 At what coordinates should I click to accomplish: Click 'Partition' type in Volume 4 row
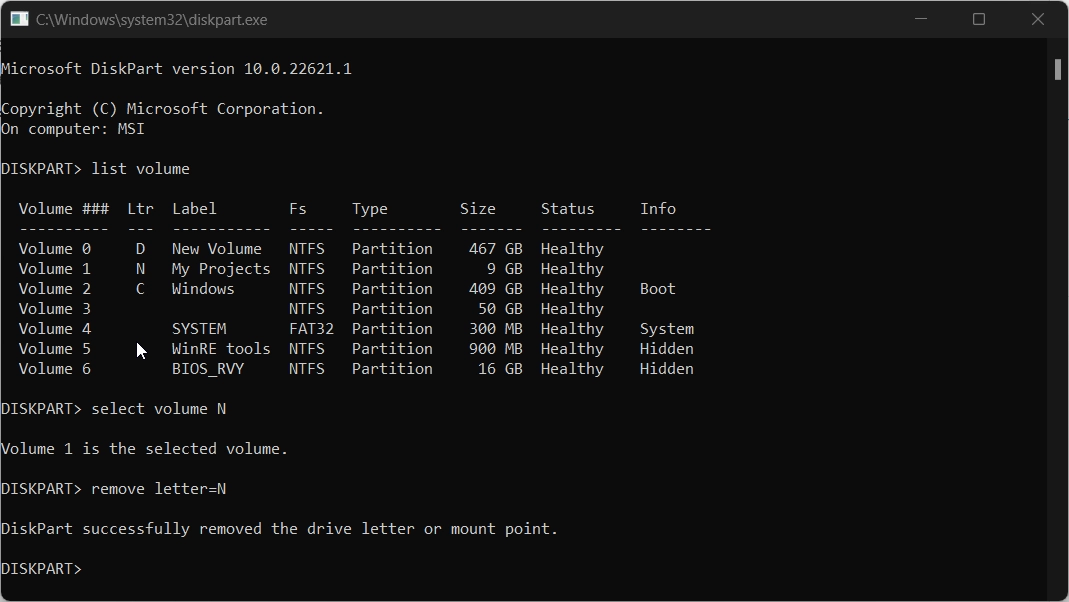point(392,329)
